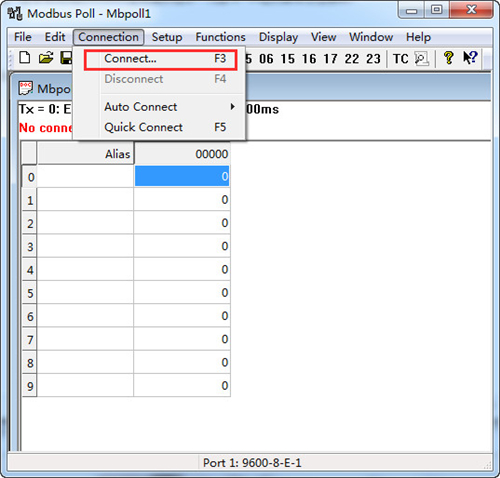Click the Modbus Poll application title icon

point(15,13)
